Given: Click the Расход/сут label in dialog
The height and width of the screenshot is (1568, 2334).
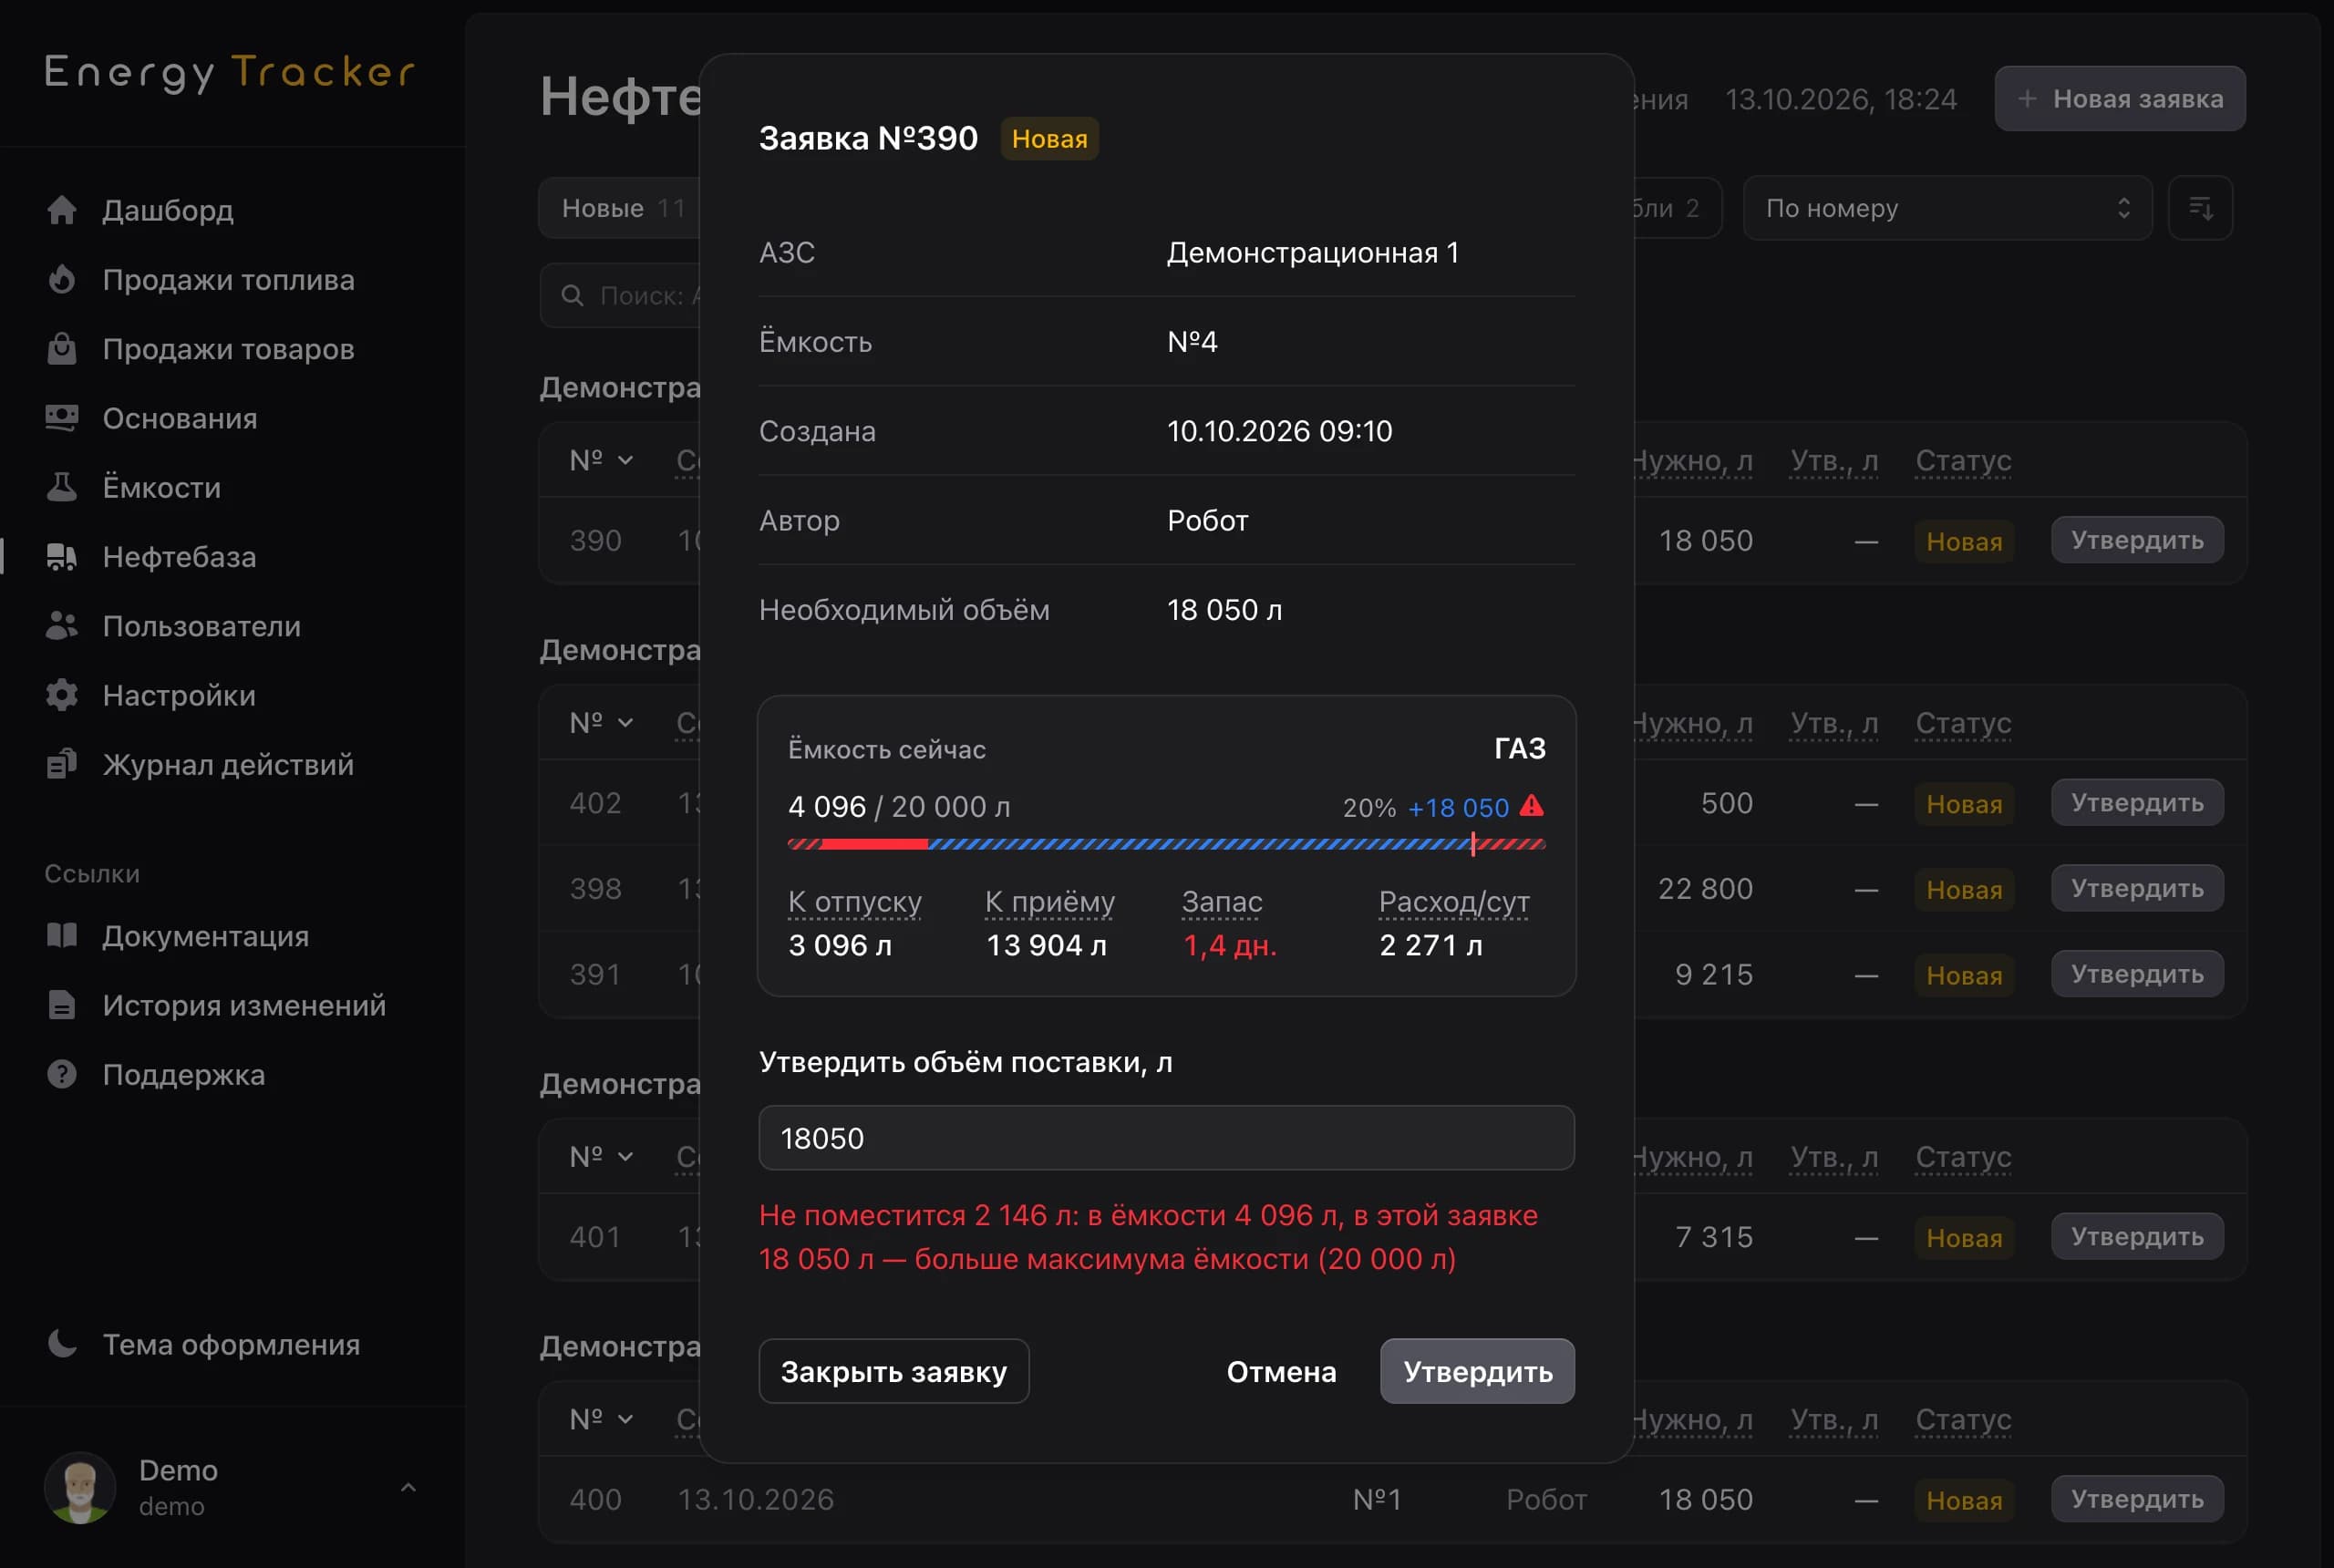Looking at the screenshot, I should [x=1453, y=901].
